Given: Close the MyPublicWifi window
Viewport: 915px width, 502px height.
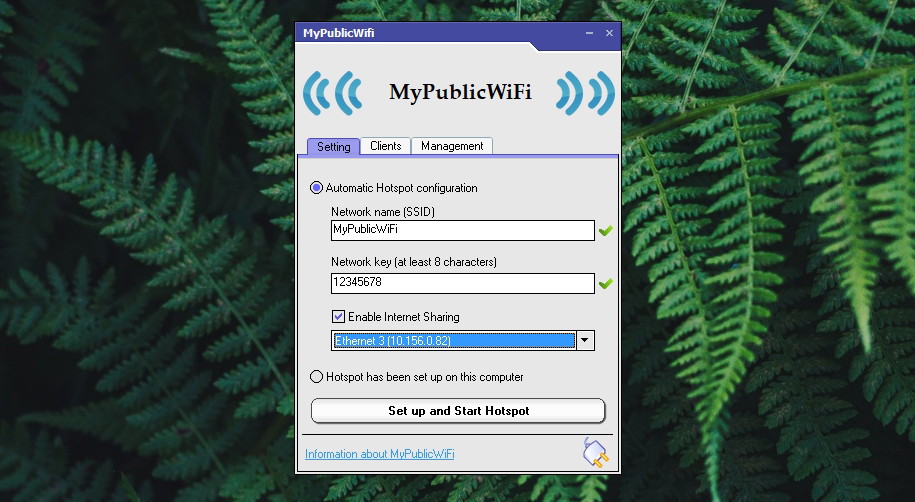Looking at the screenshot, I should pyautogui.click(x=609, y=33).
